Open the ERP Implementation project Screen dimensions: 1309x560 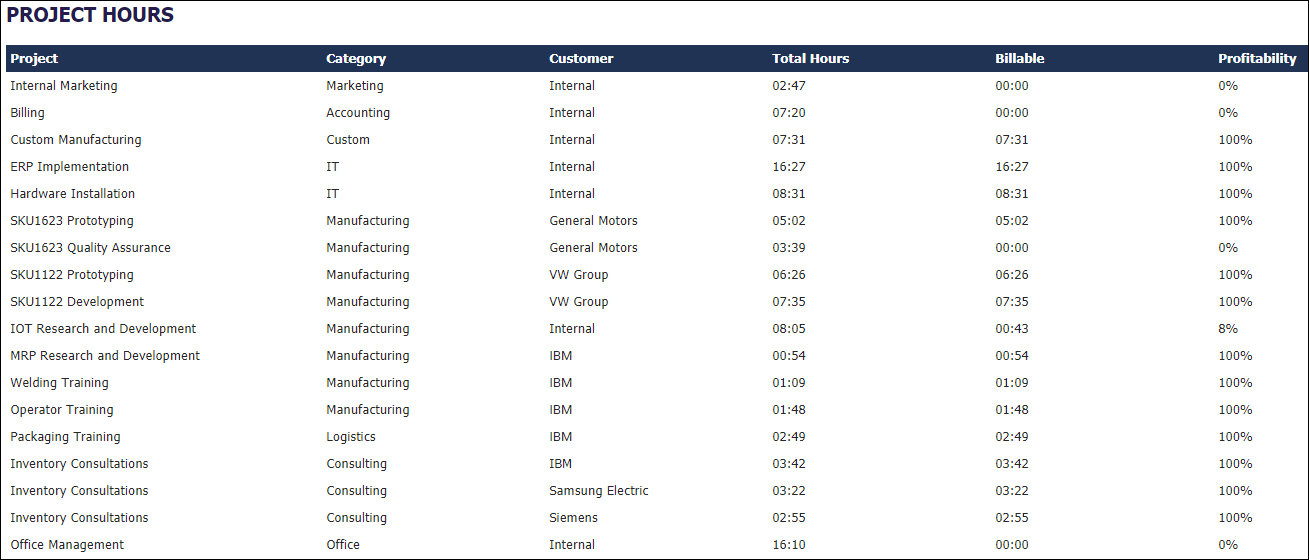[70, 167]
